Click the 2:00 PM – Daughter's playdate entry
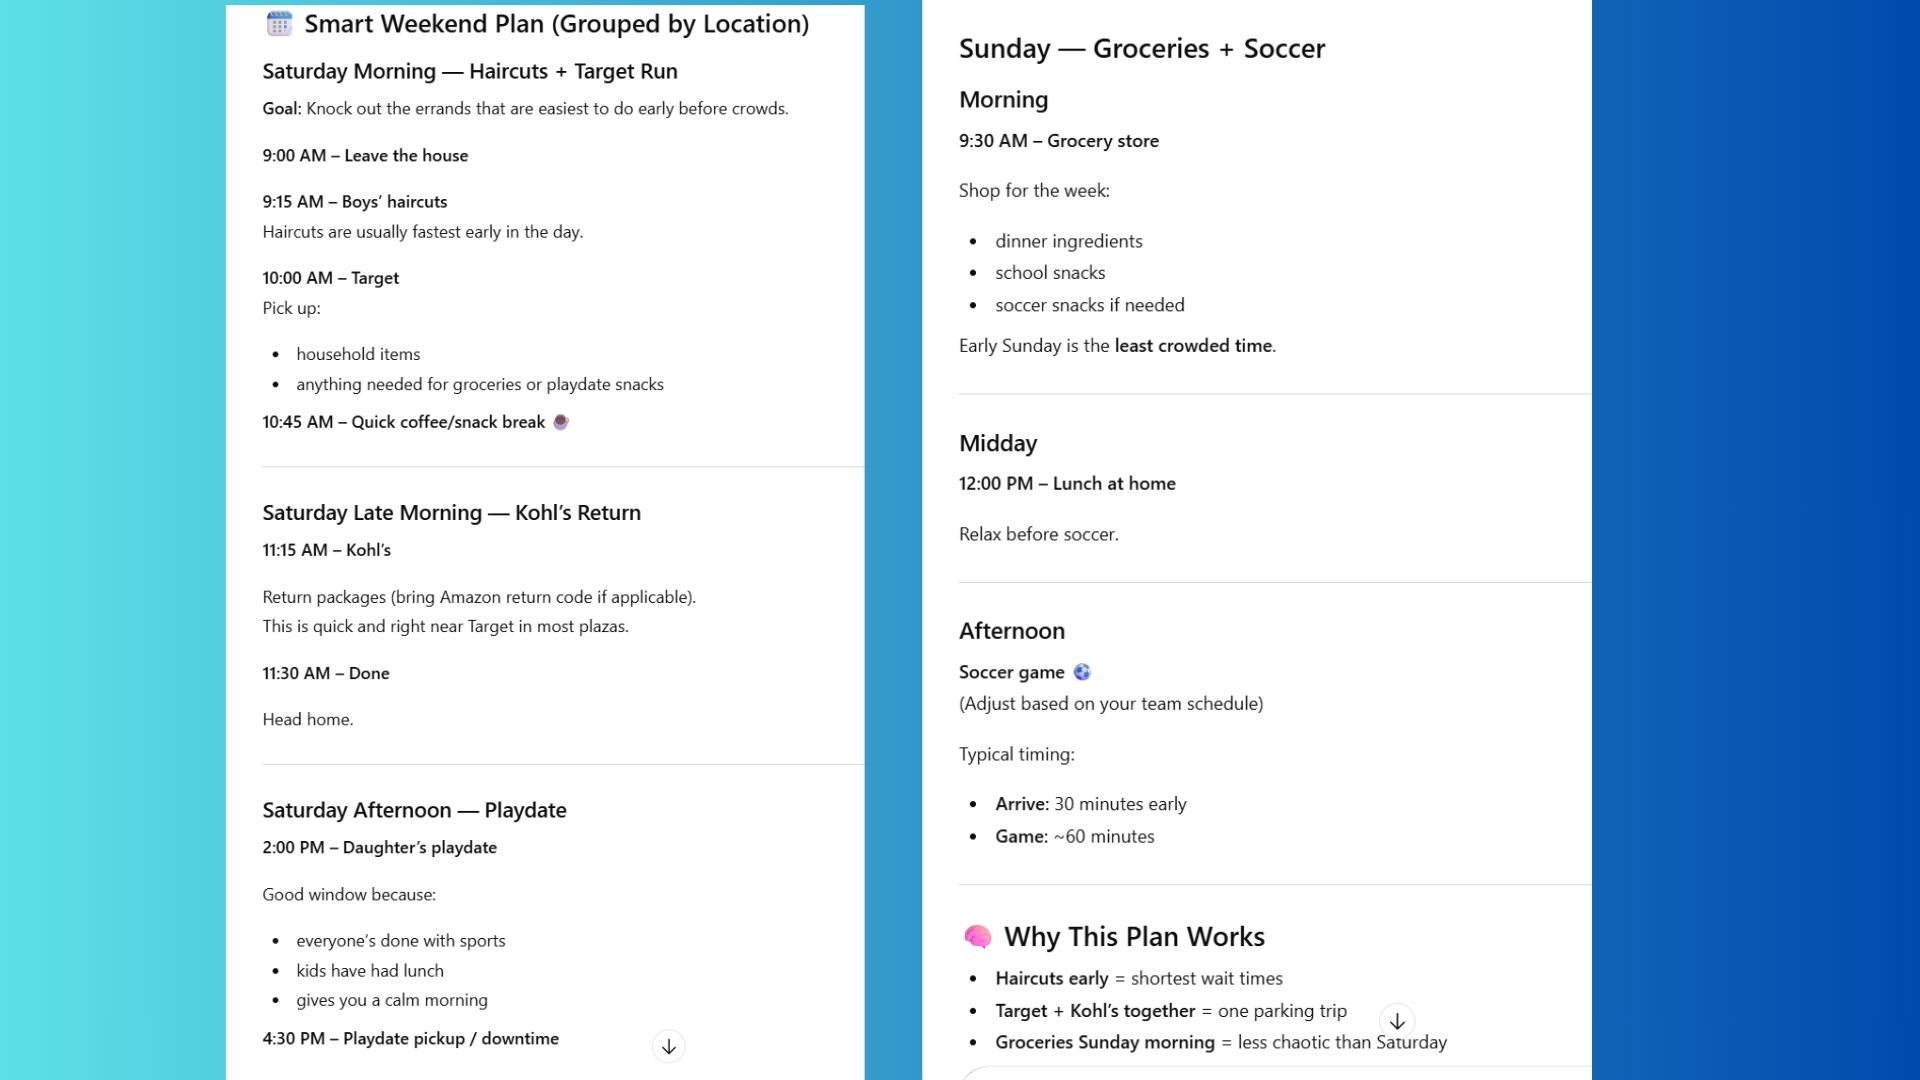 click(x=379, y=847)
